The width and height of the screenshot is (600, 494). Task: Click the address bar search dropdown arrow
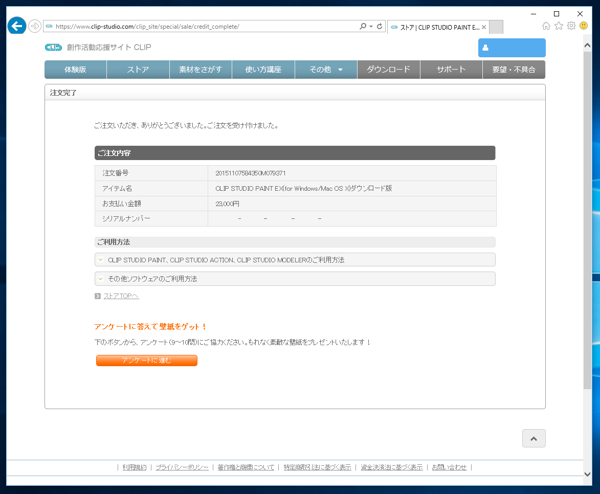[371, 26]
